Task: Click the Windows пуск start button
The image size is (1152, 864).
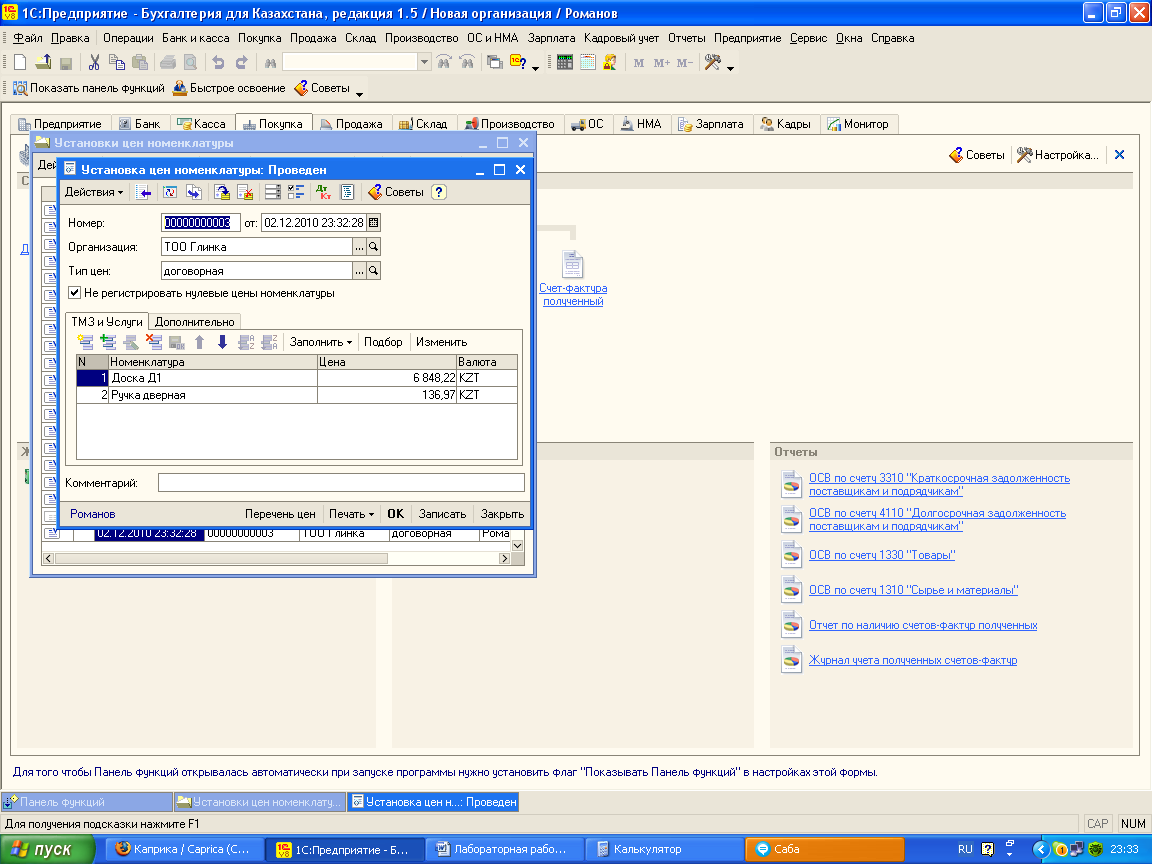Action: [48, 849]
